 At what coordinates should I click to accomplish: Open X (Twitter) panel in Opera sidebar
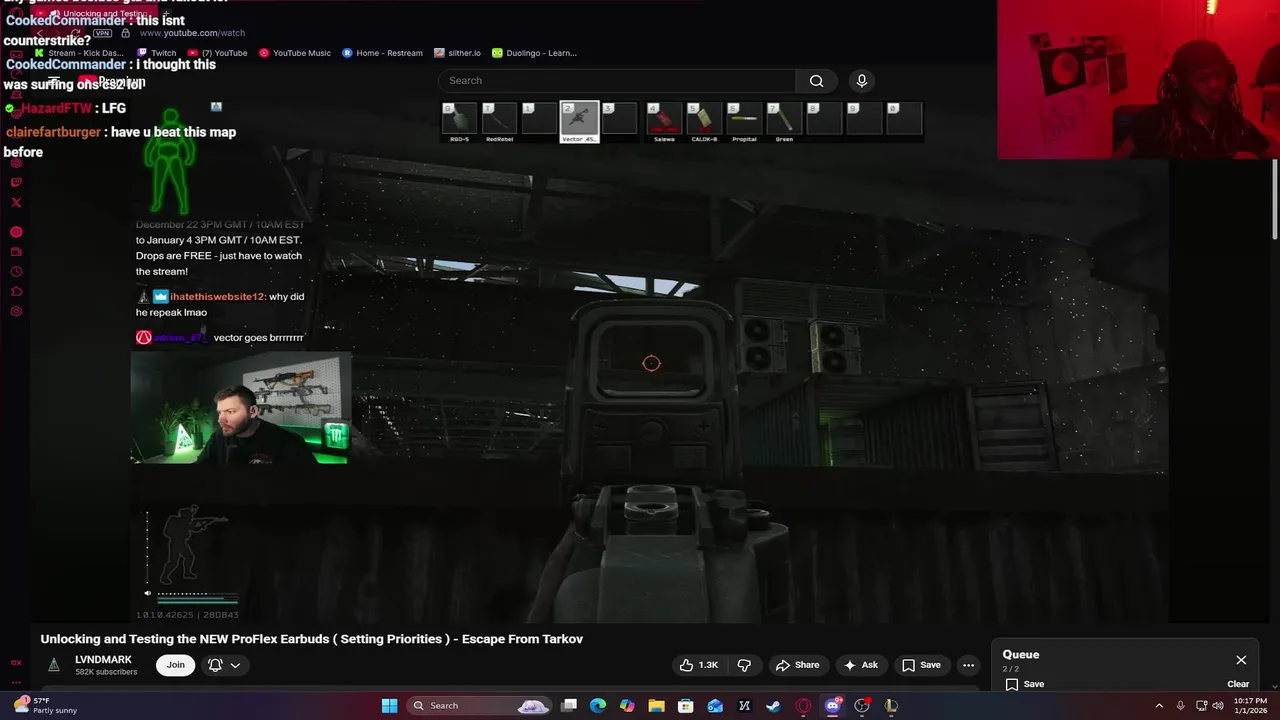[16, 203]
